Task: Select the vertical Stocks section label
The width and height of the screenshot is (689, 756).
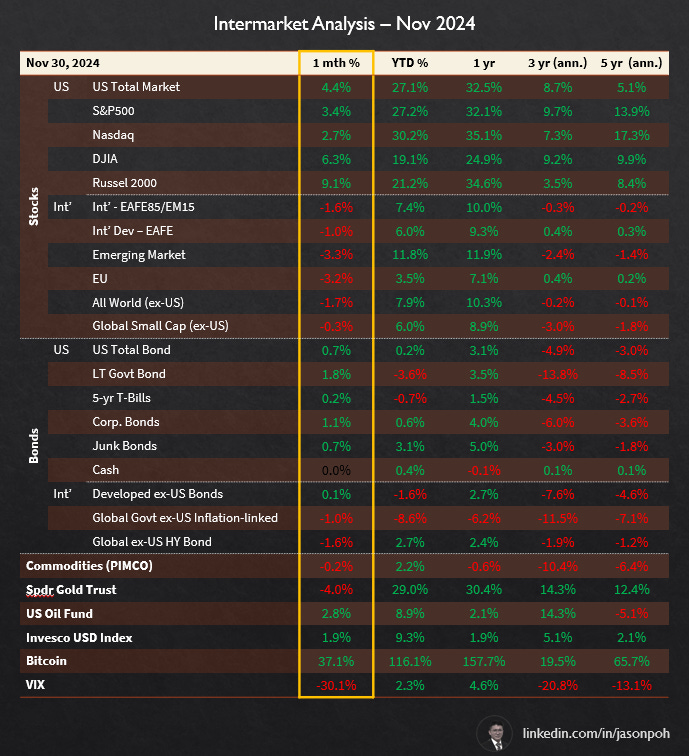Action: point(33,207)
